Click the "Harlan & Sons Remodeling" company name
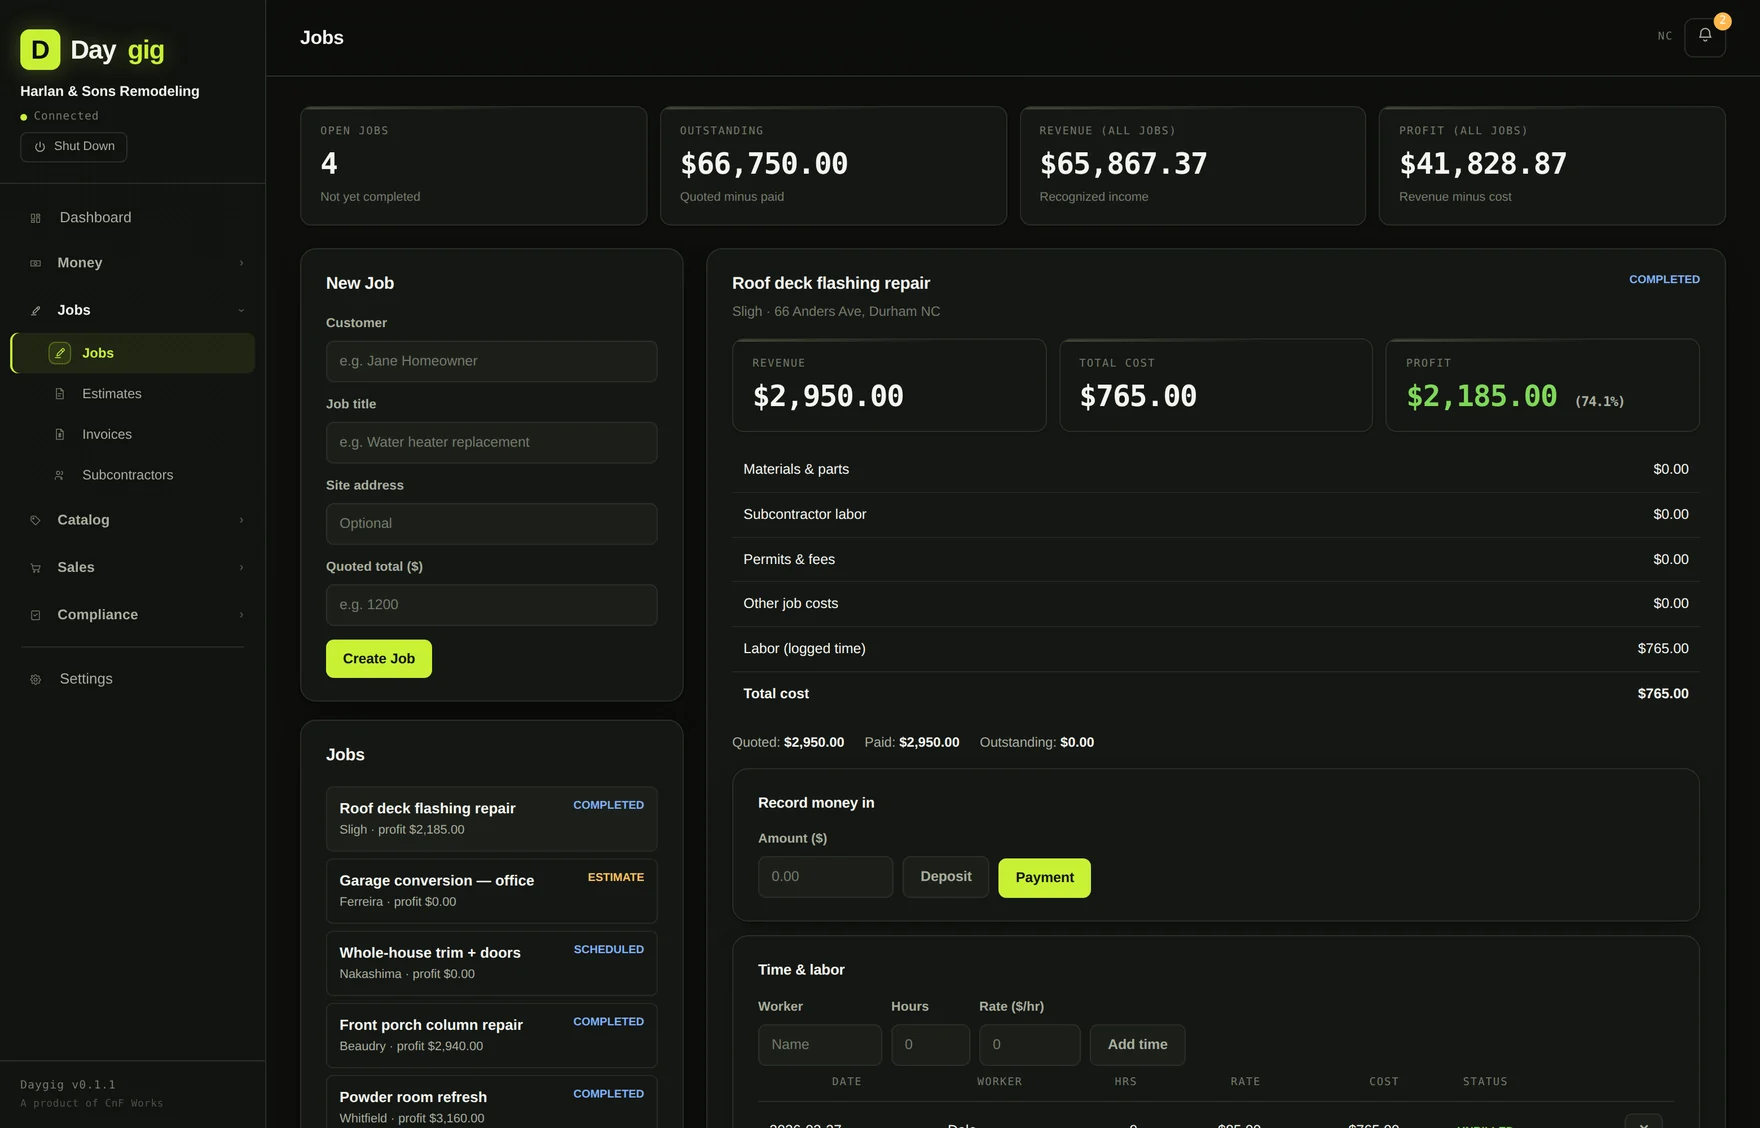The image size is (1760, 1128). click(x=110, y=91)
